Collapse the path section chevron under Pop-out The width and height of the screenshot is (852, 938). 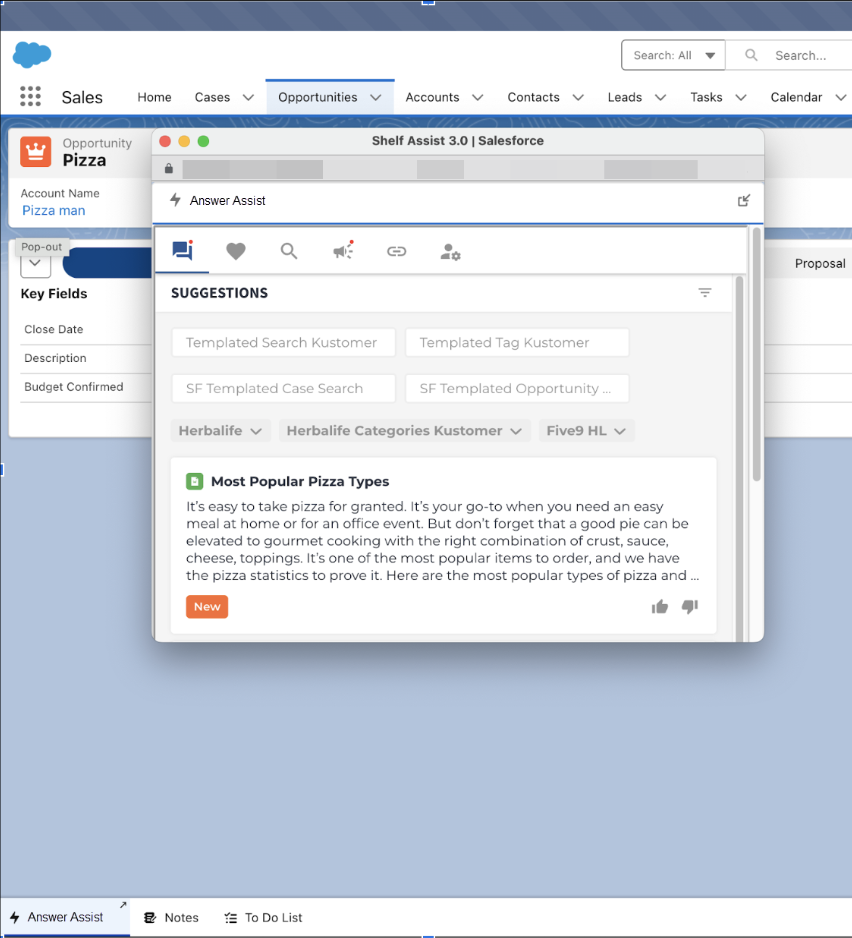[x=35, y=264]
